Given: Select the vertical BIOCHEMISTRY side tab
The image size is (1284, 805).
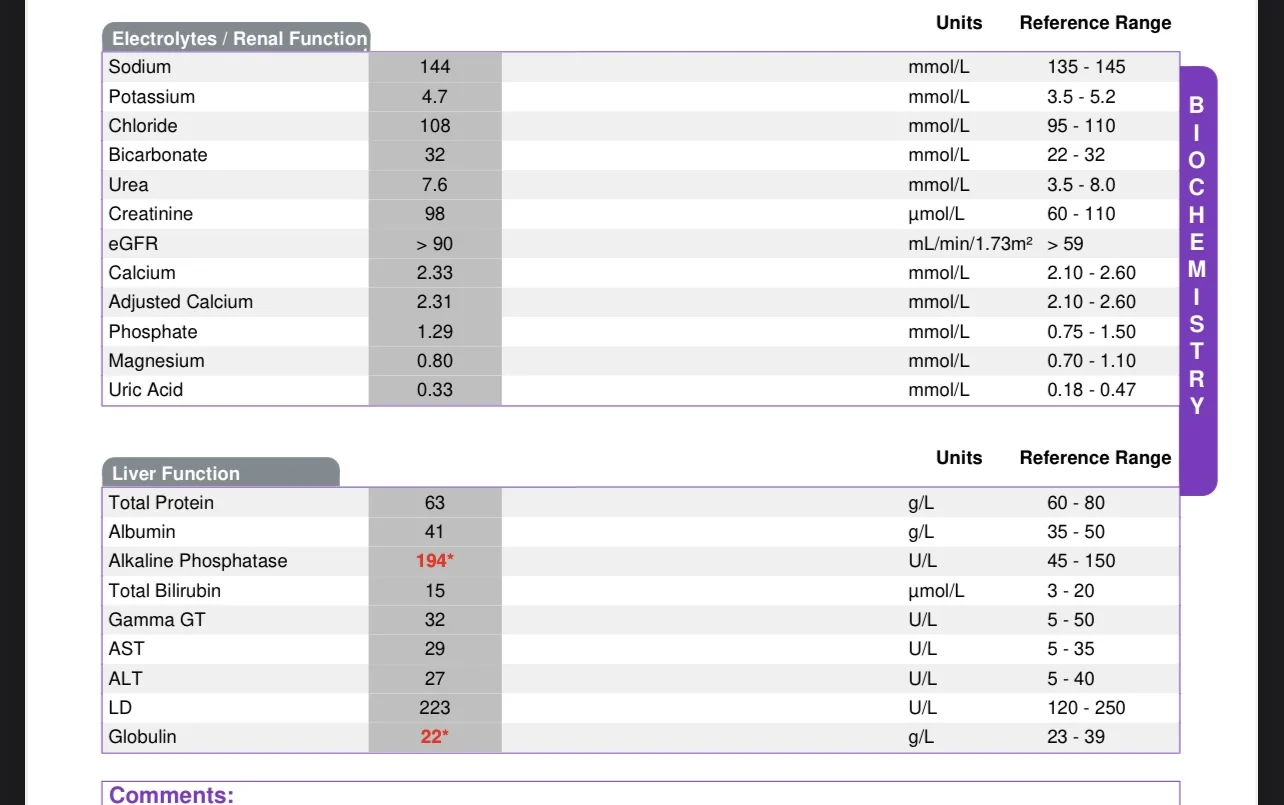Looking at the screenshot, I should [x=1198, y=281].
